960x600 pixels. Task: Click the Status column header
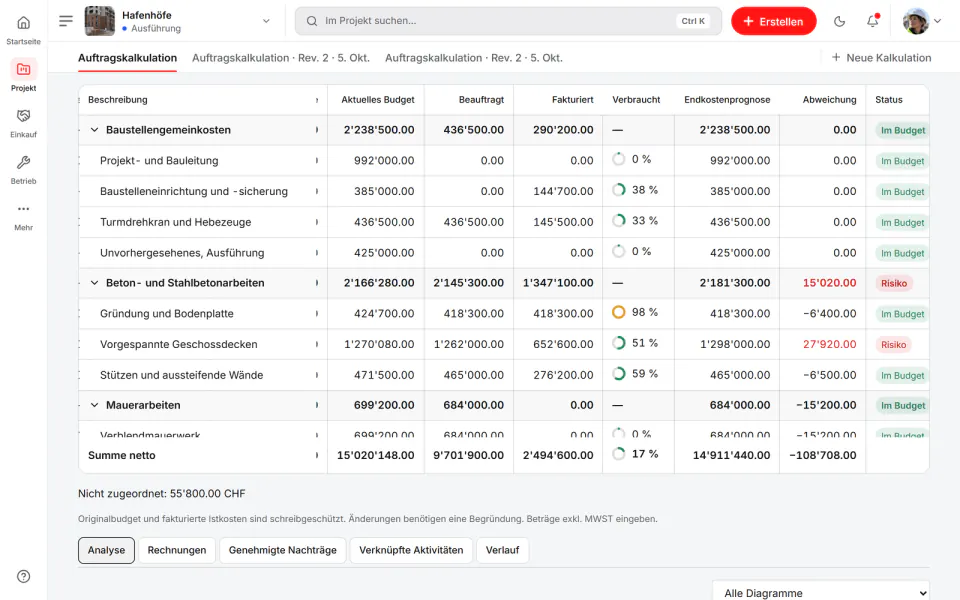coord(888,100)
